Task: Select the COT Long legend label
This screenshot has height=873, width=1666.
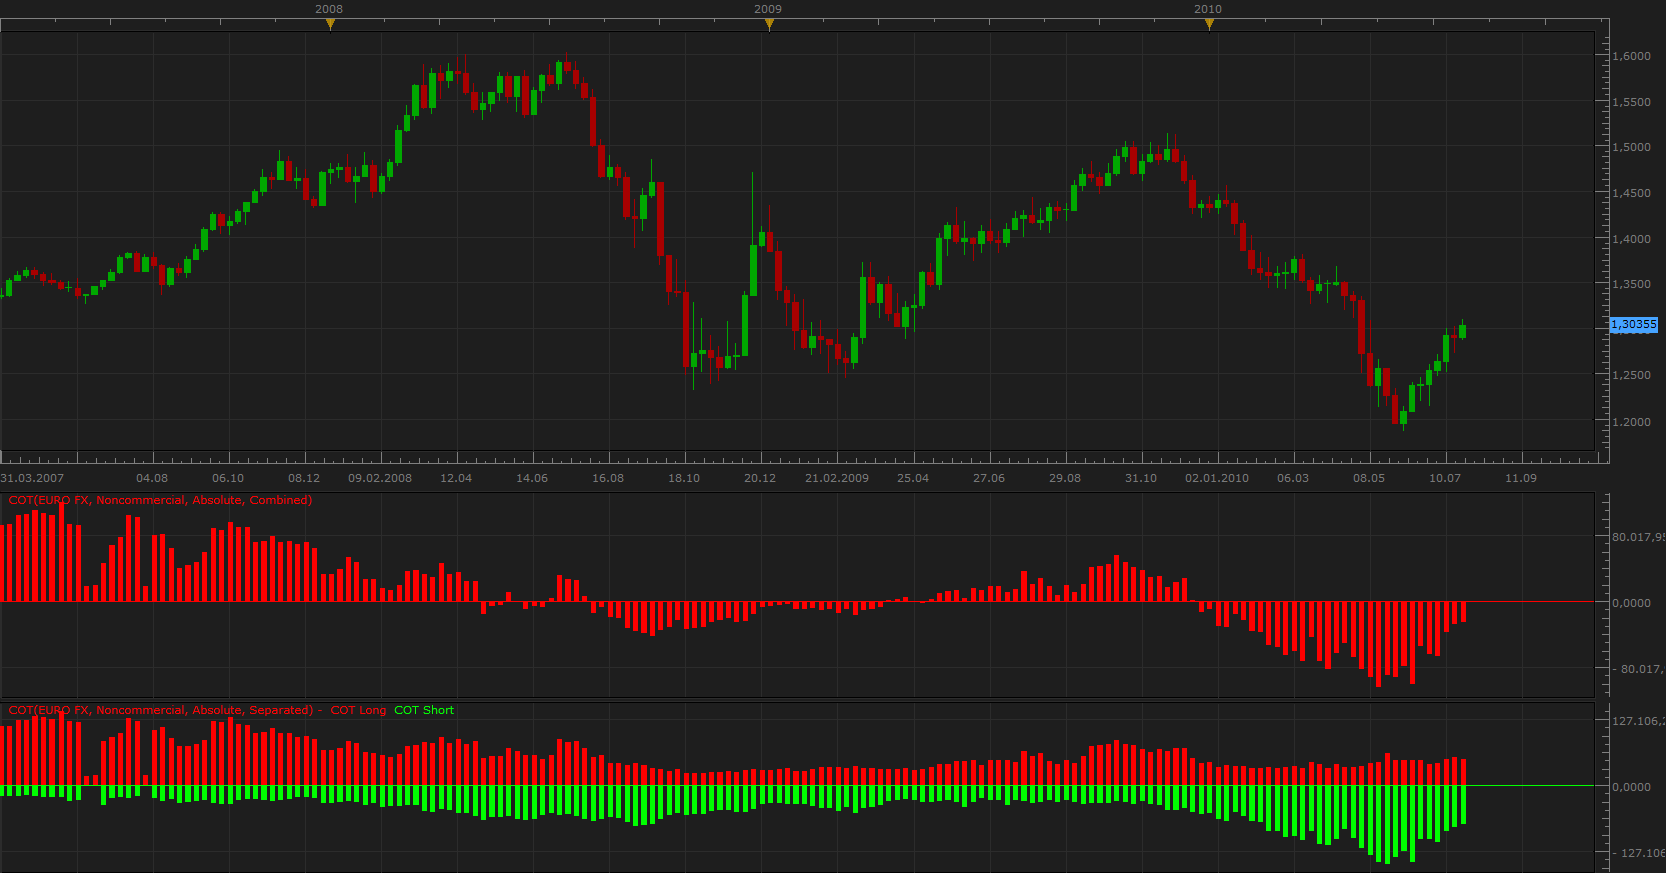Action: (x=358, y=710)
